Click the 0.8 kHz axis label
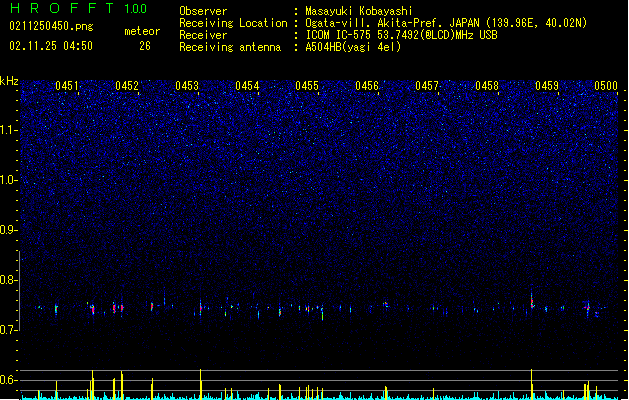The width and height of the screenshot is (629, 400). coord(8,280)
